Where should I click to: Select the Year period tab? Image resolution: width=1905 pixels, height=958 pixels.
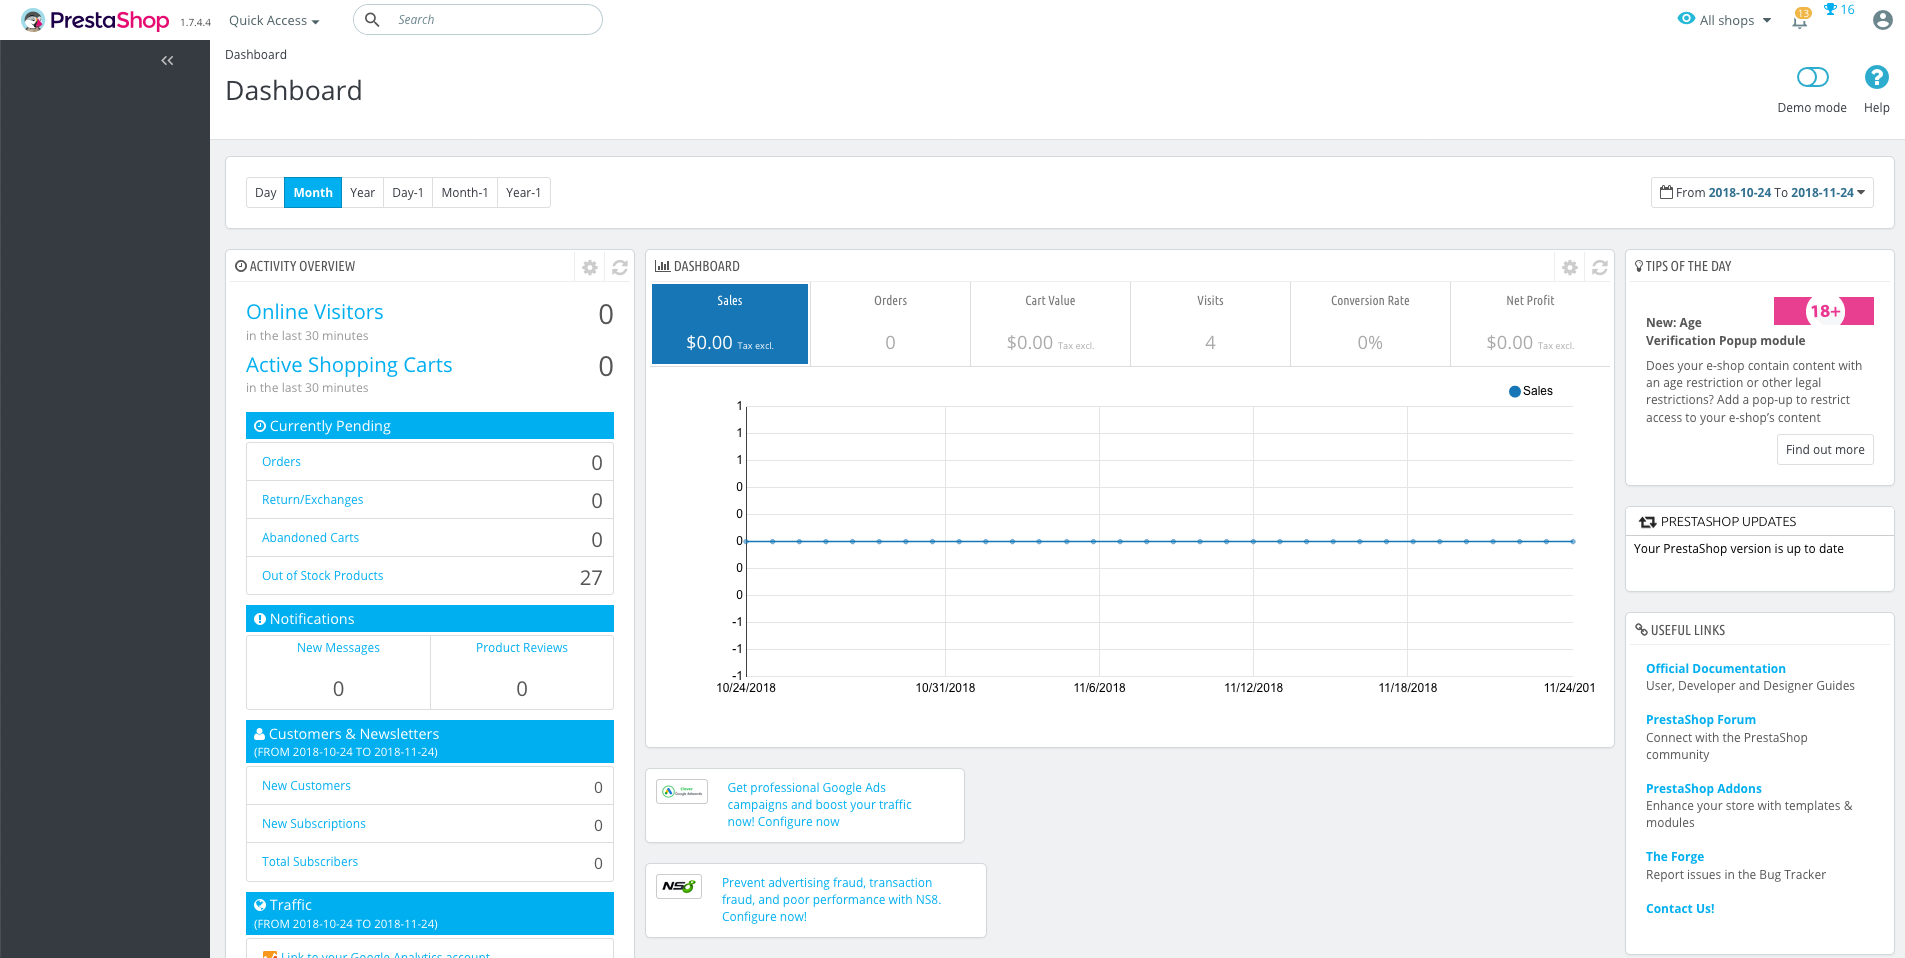click(363, 192)
